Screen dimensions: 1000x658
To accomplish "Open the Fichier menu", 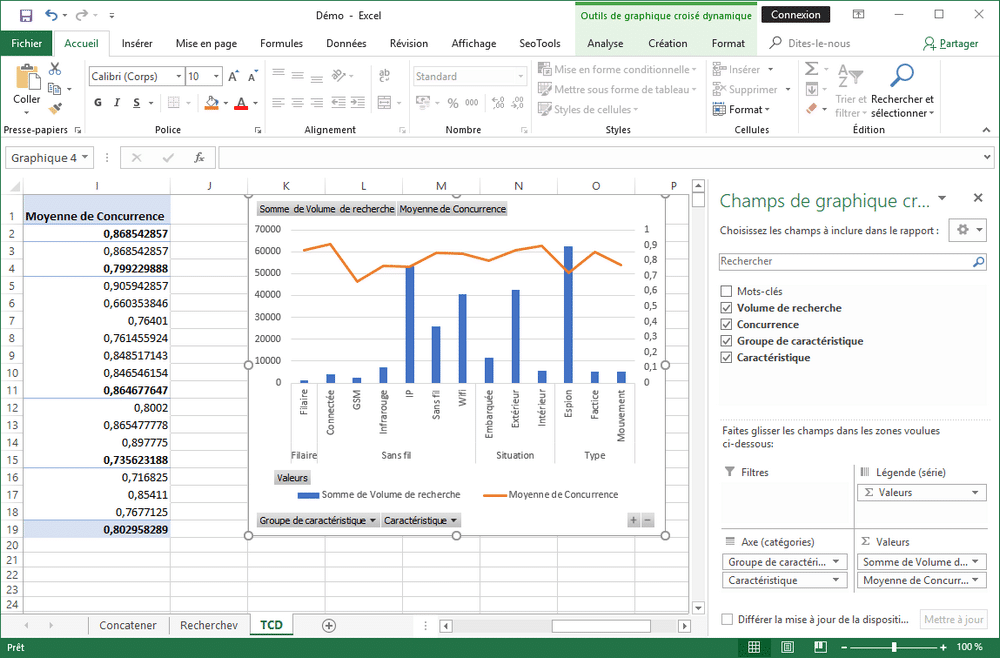I will [x=27, y=43].
